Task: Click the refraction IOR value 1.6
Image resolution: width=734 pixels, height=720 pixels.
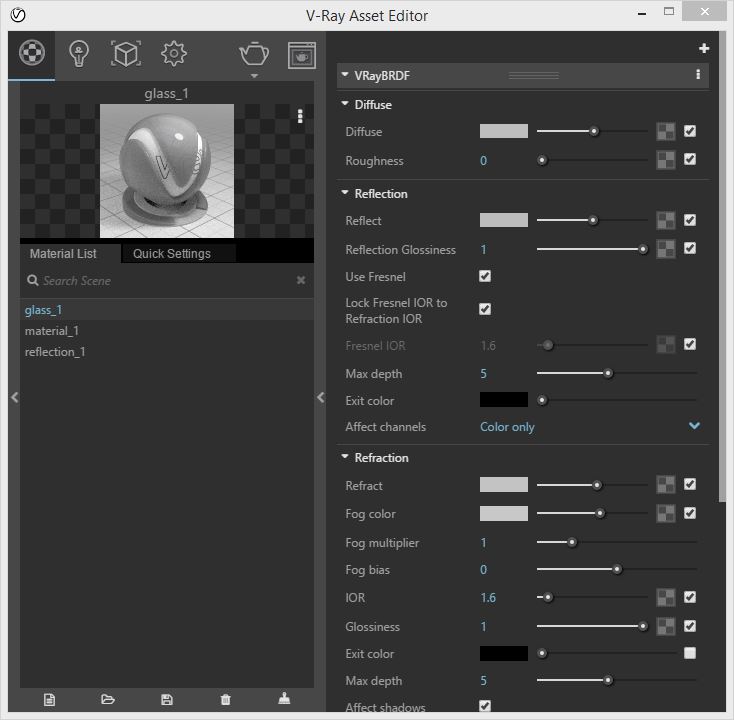Action: click(488, 597)
